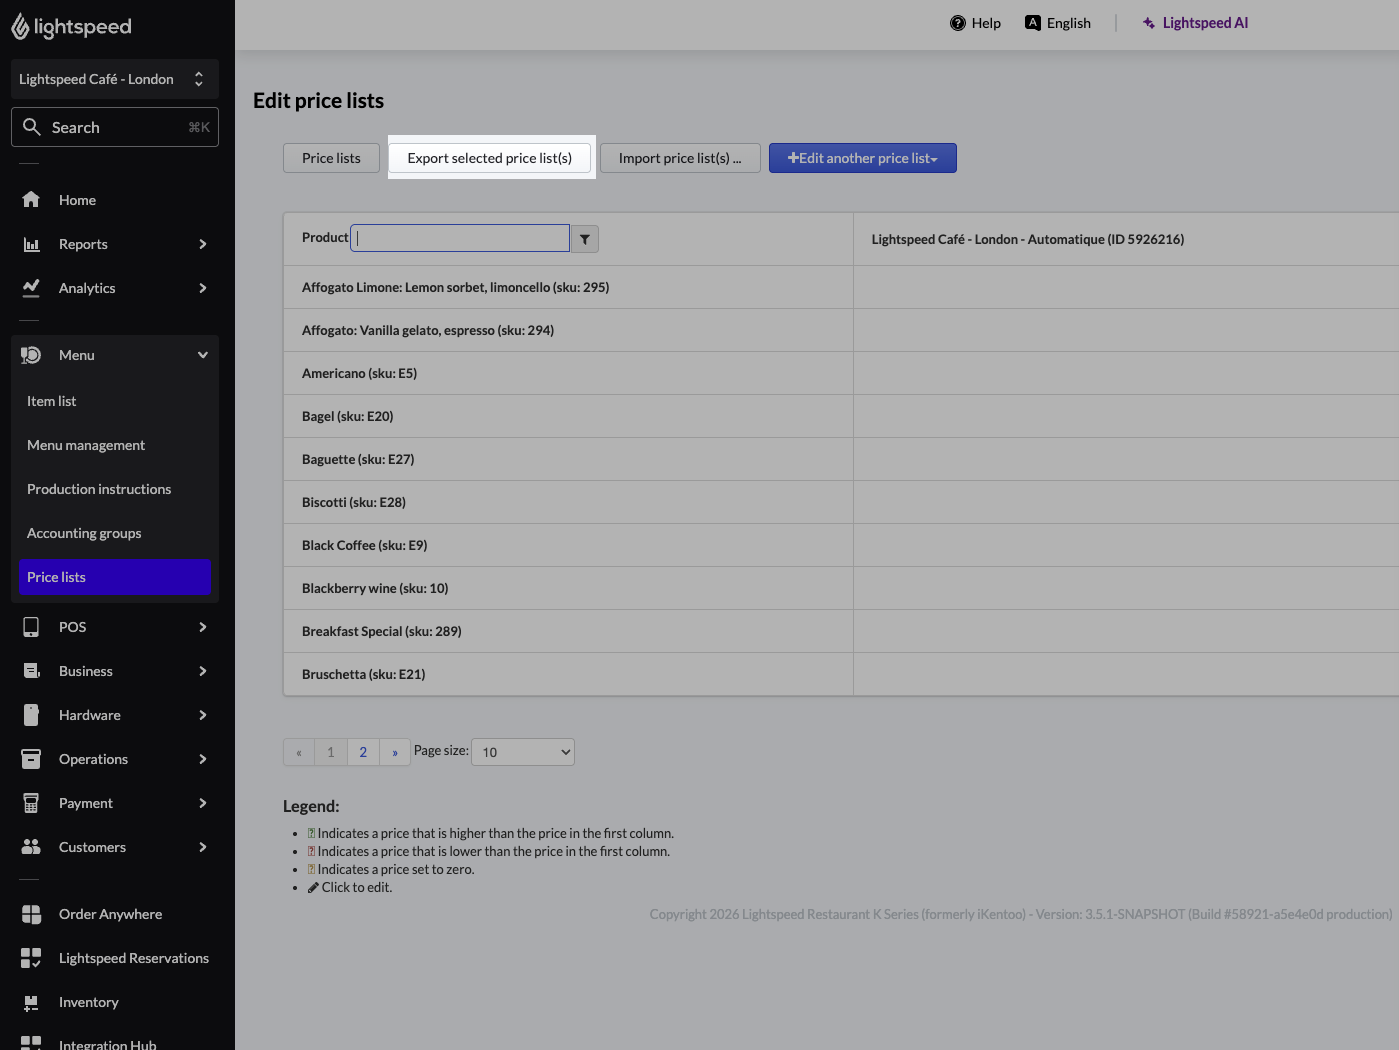Expand the Analytics submenu chevron

click(x=203, y=288)
